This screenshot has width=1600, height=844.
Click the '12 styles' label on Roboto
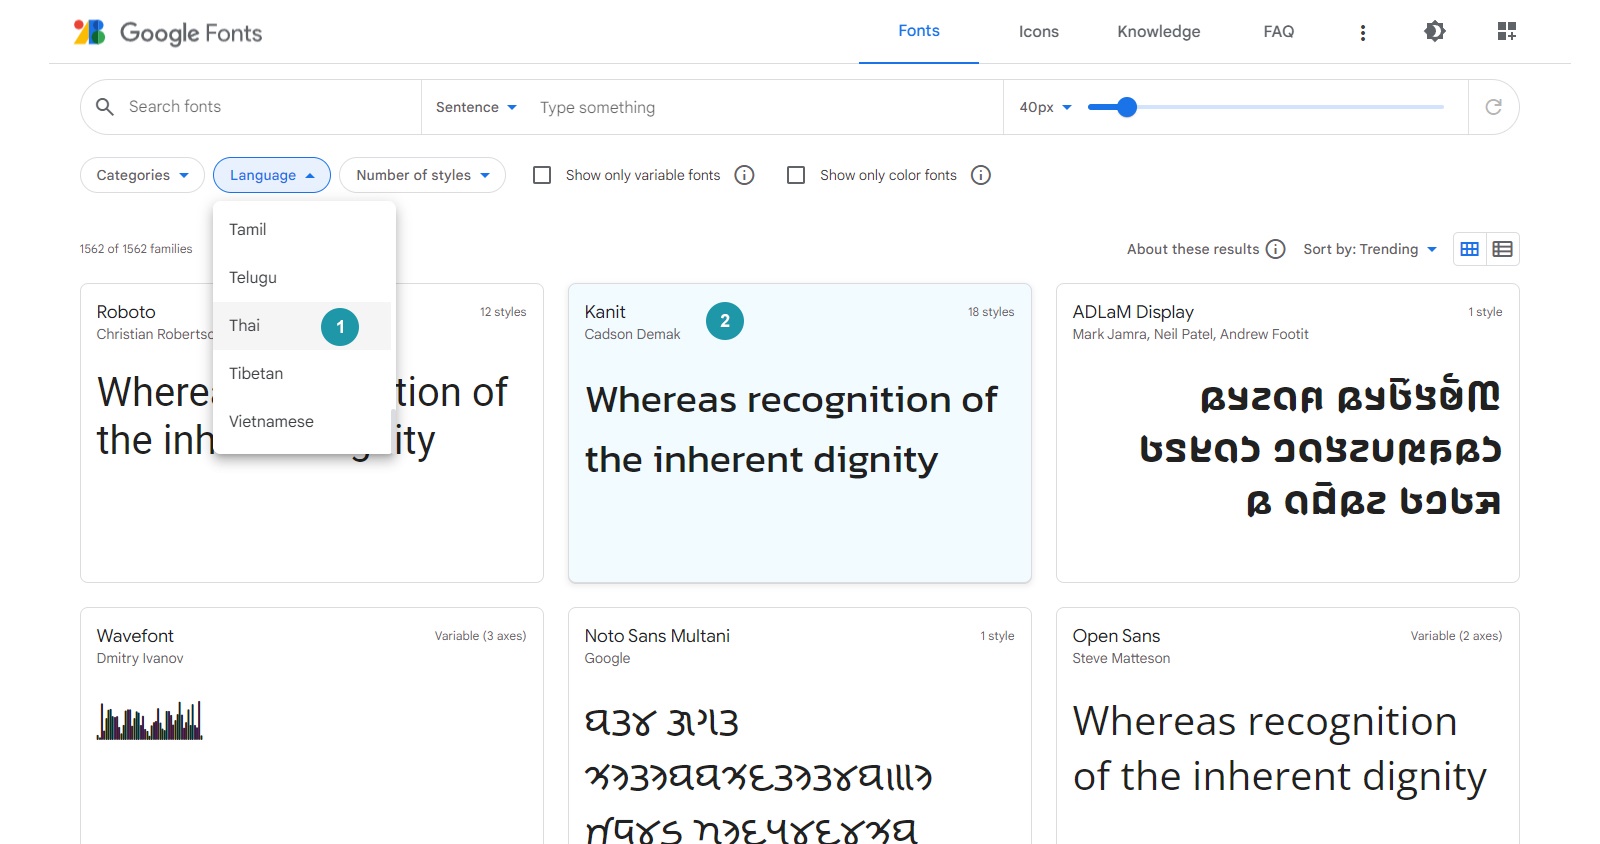point(503,312)
